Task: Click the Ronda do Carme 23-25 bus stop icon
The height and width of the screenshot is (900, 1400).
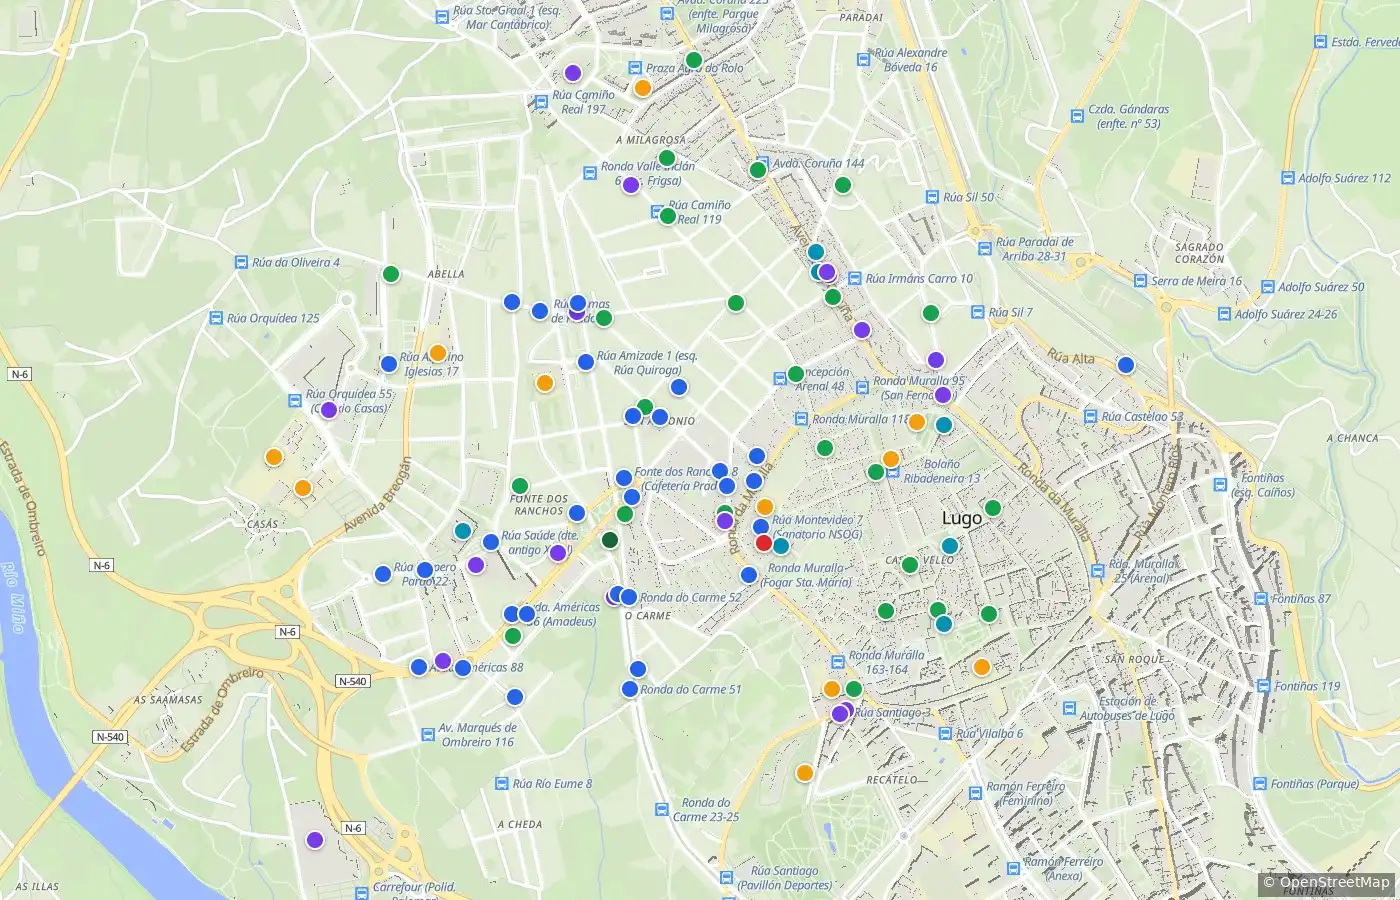Action: 661,809
